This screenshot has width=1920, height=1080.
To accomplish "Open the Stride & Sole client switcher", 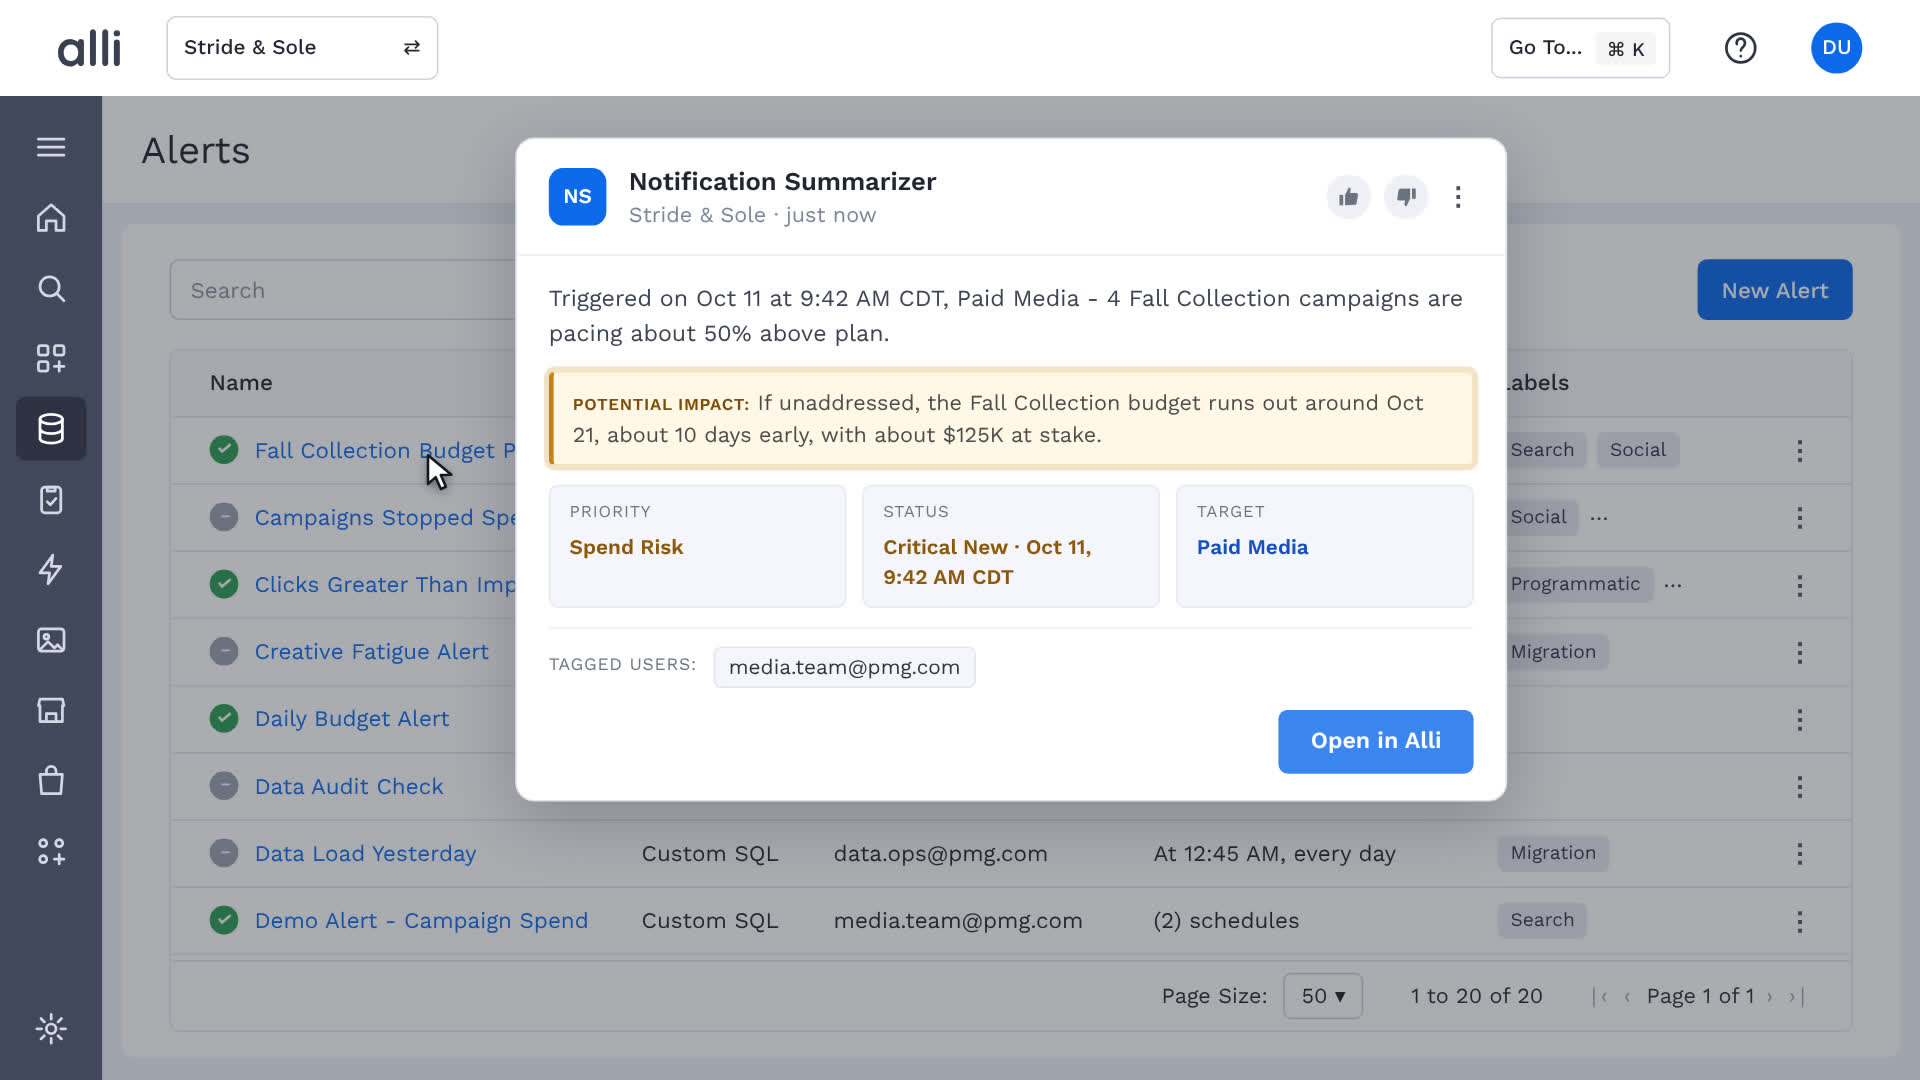I will click(302, 48).
